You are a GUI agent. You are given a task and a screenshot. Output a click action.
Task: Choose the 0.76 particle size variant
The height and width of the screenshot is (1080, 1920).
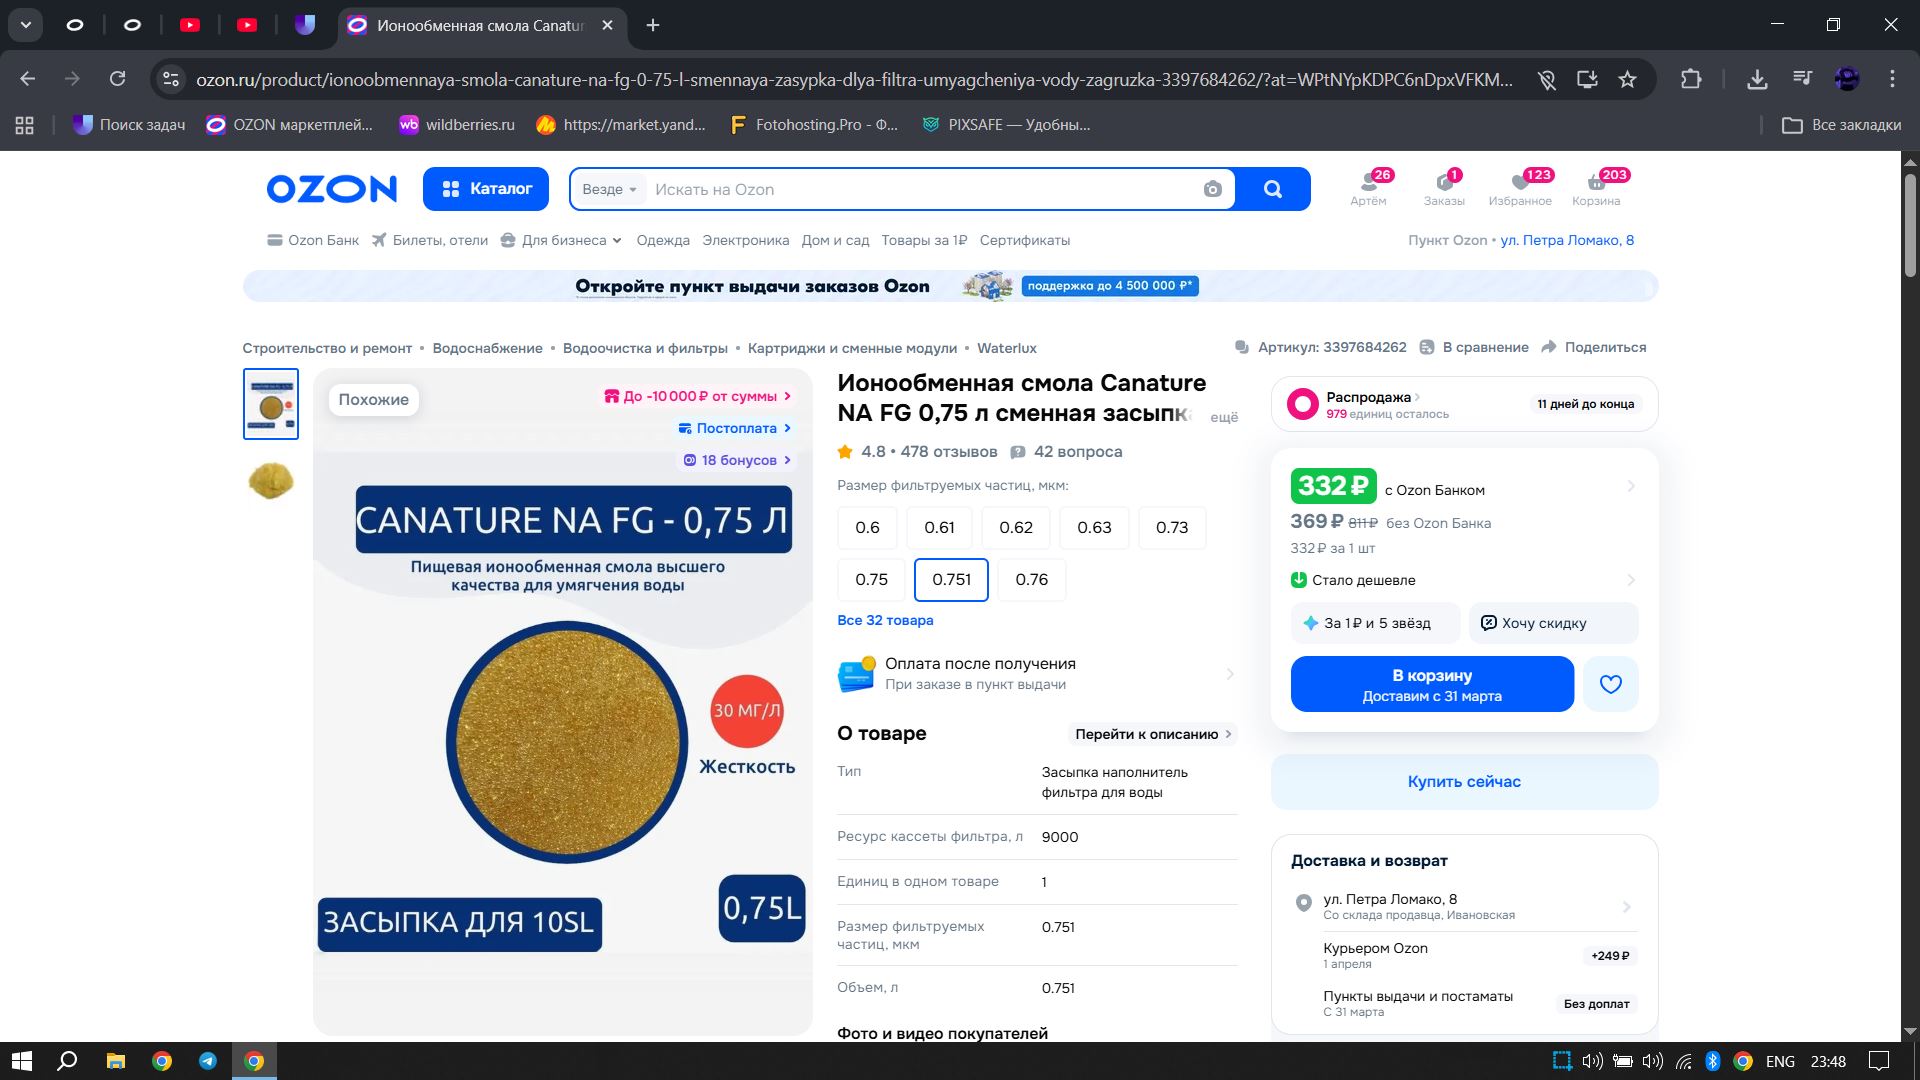[x=1031, y=580]
